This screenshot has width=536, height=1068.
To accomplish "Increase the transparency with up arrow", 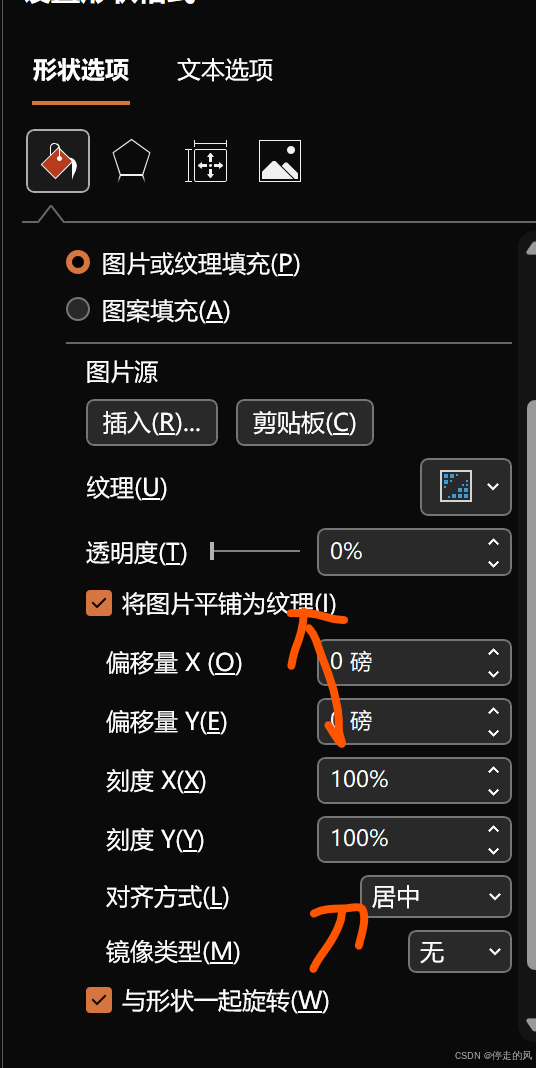I will [x=494, y=543].
